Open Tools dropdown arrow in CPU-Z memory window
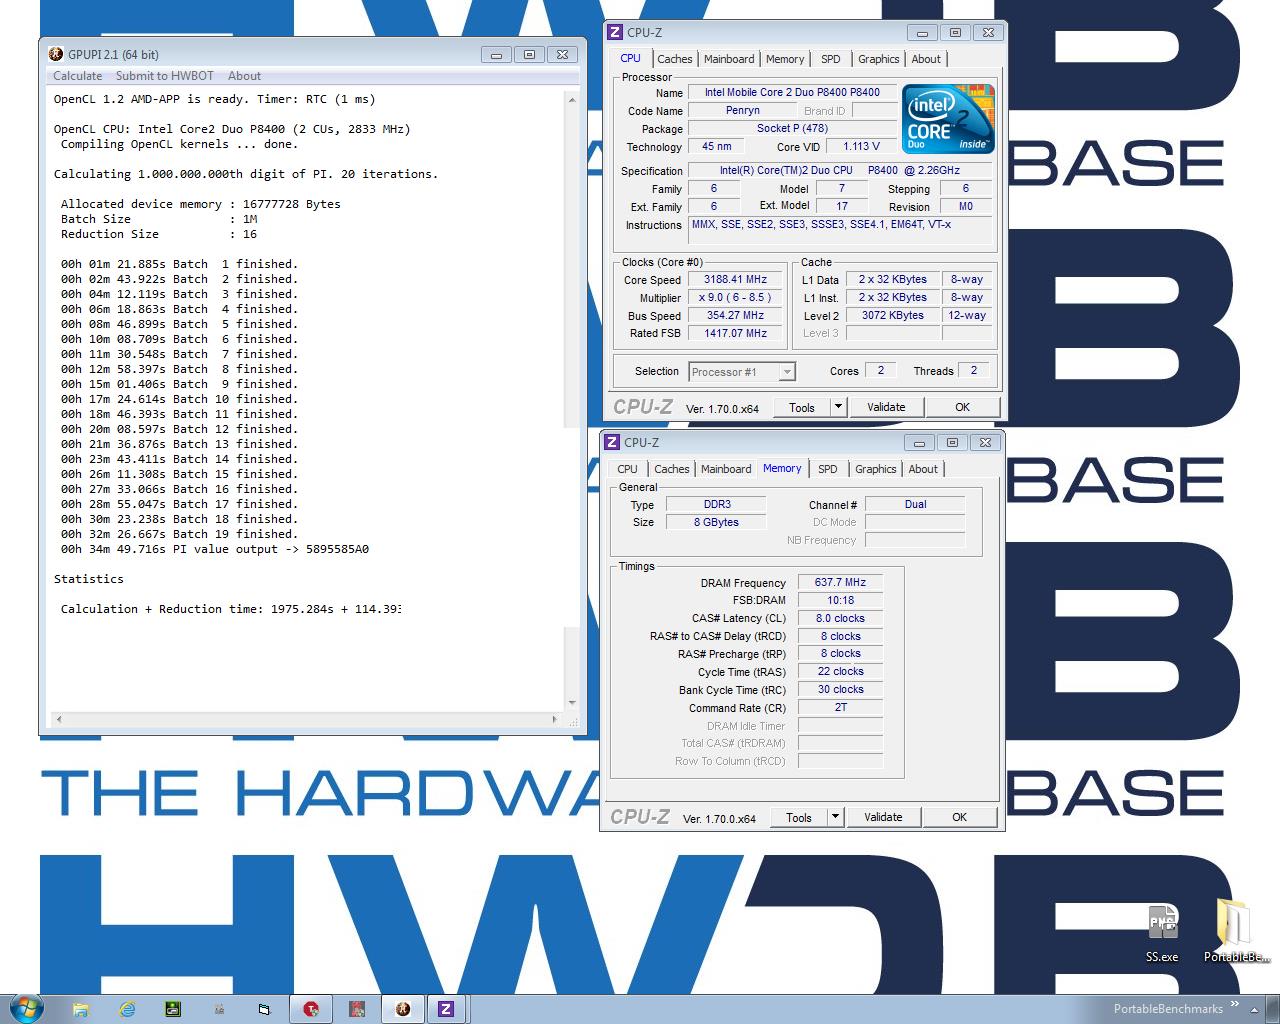This screenshot has height=1024, width=1280. 835,817
